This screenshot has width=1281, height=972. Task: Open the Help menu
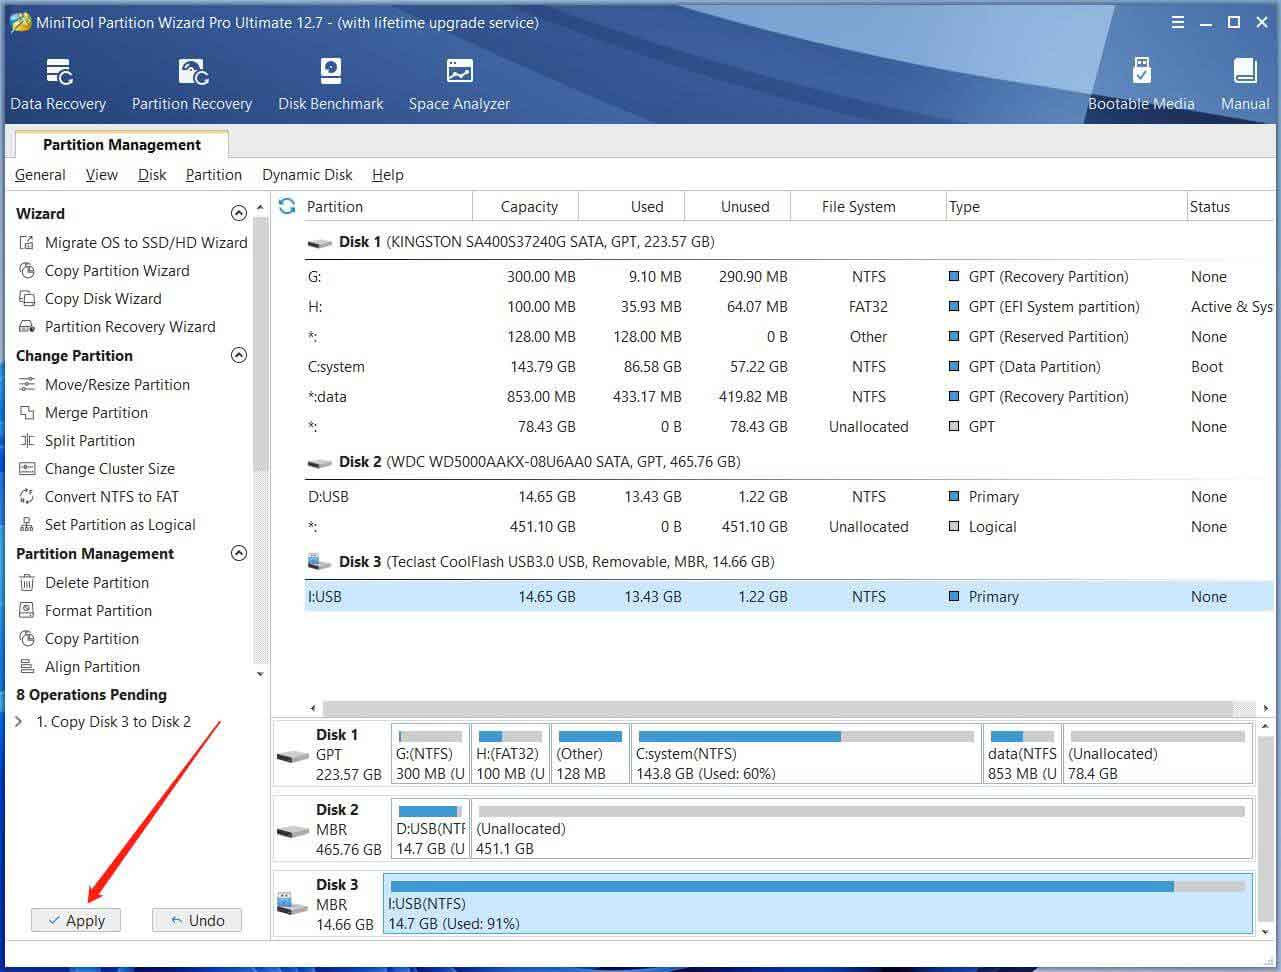(387, 175)
